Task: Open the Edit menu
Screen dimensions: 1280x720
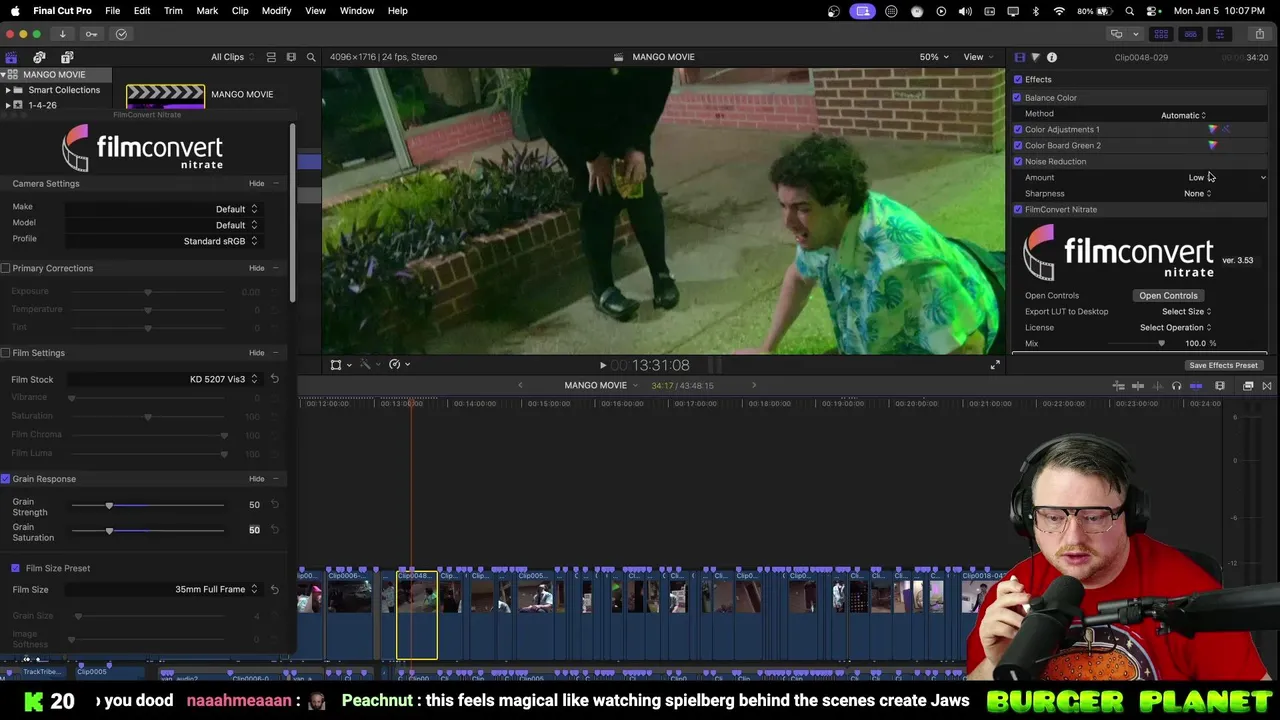Action: pos(142,11)
